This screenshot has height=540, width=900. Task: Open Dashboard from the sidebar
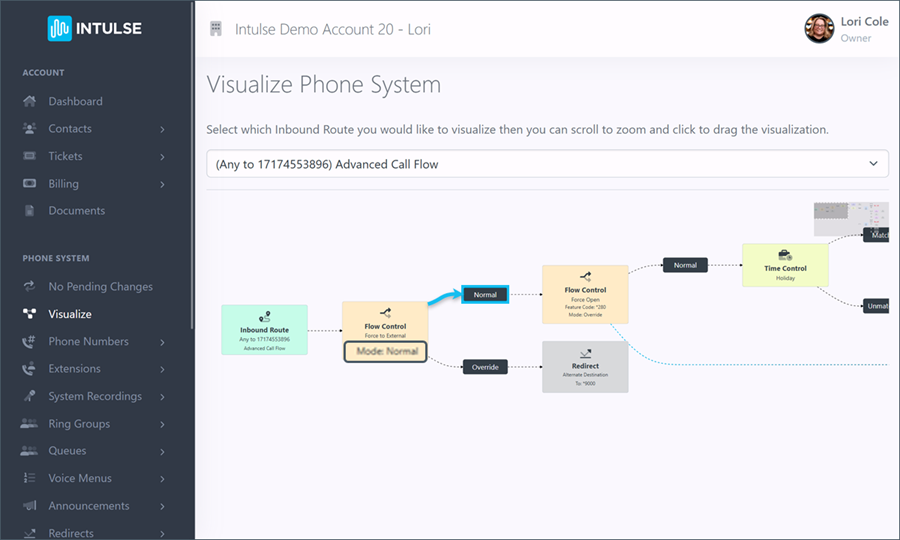pyautogui.click(x=75, y=102)
